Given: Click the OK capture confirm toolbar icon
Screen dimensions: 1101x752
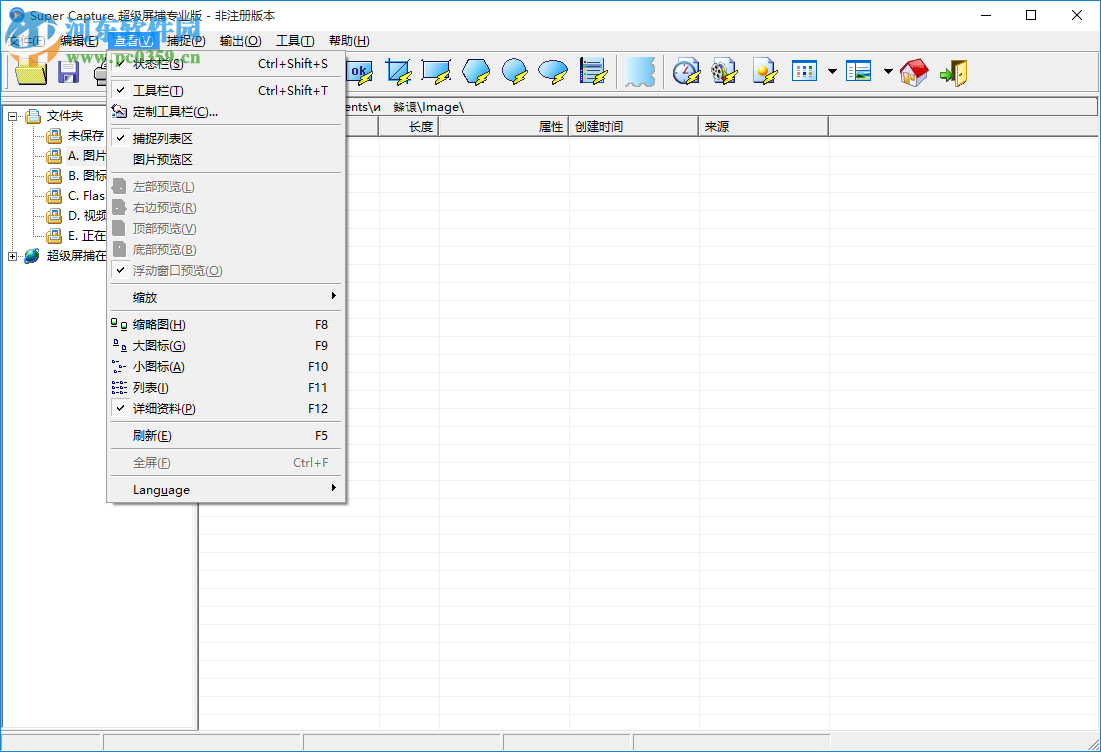Looking at the screenshot, I should click(358, 71).
